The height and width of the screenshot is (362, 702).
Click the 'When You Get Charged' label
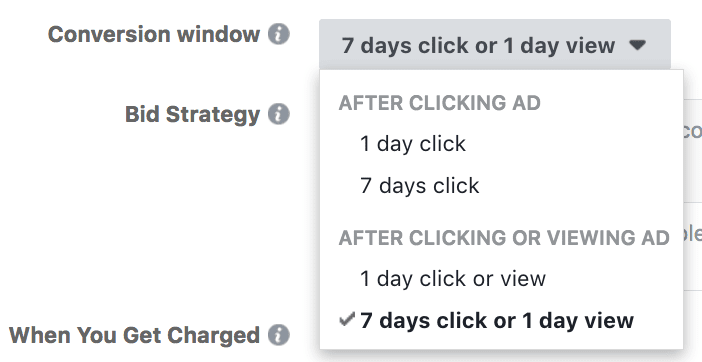(x=134, y=335)
